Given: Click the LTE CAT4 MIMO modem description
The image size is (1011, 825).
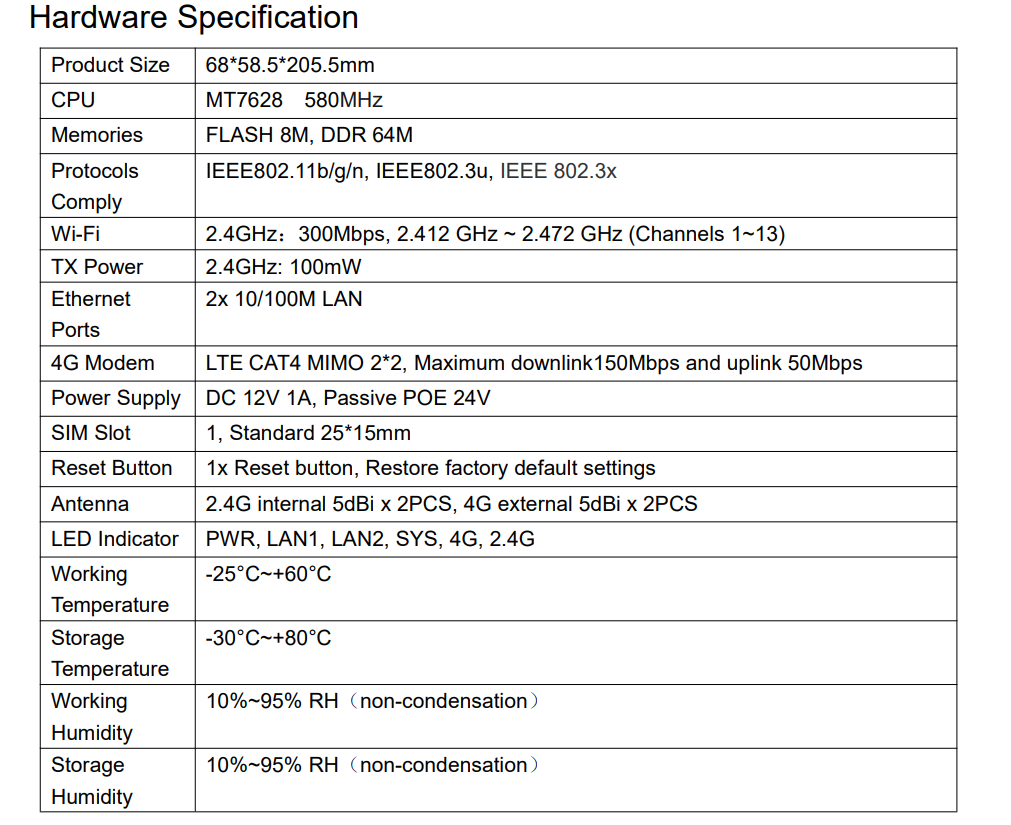Looking at the screenshot, I should pyautogui.click(x=534, y=363).
